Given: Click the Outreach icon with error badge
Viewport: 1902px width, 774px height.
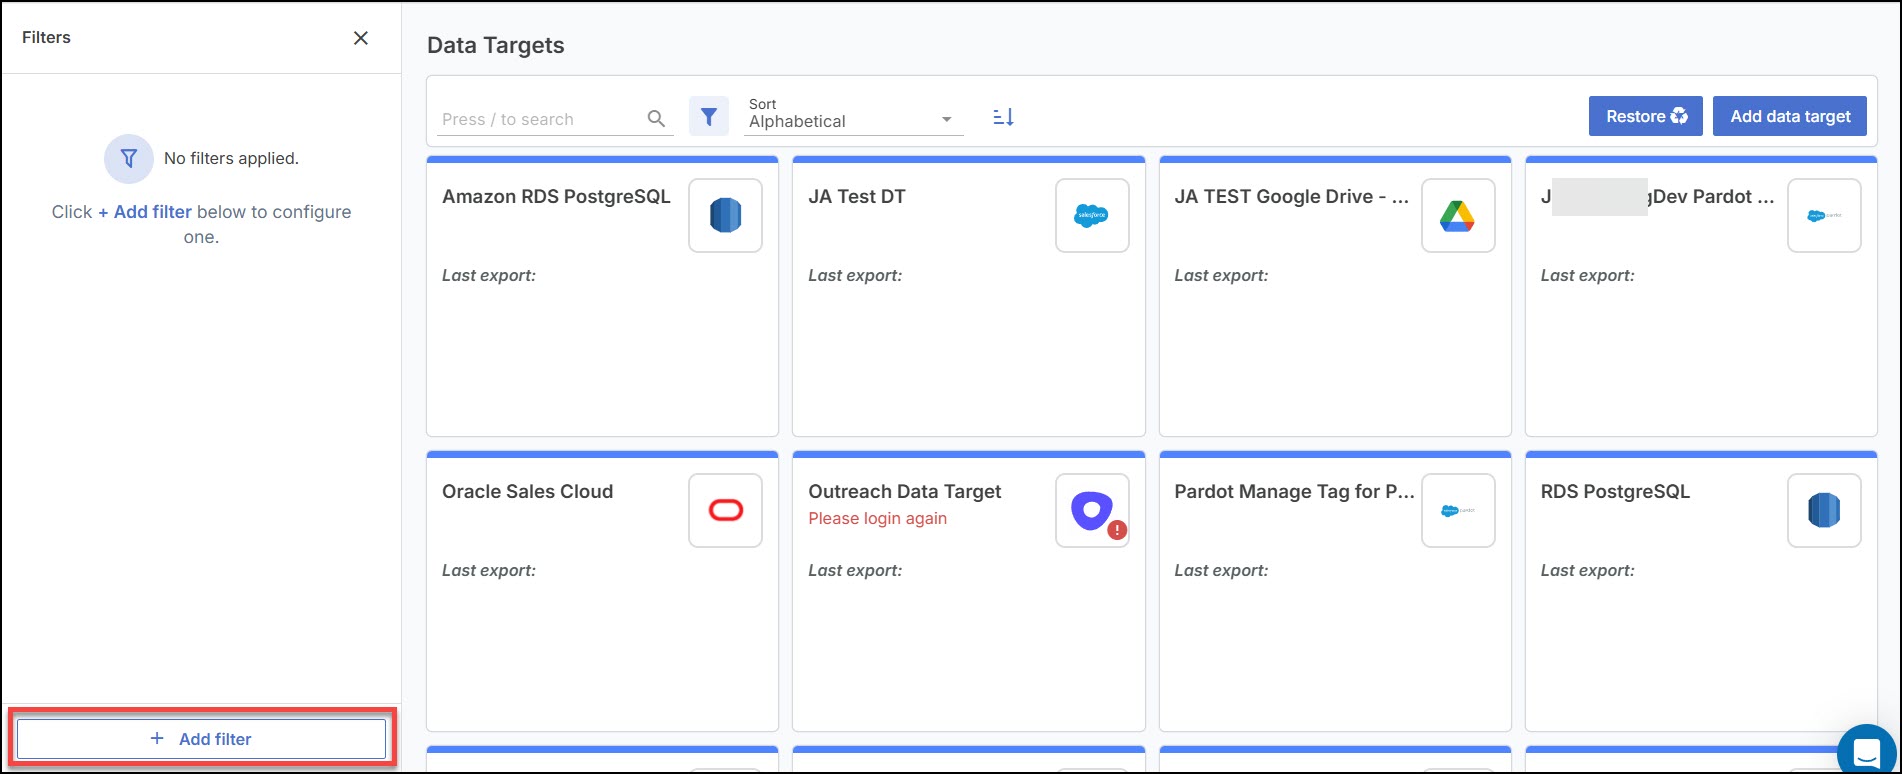Looking at the screenshot, I should point(1092,510).
